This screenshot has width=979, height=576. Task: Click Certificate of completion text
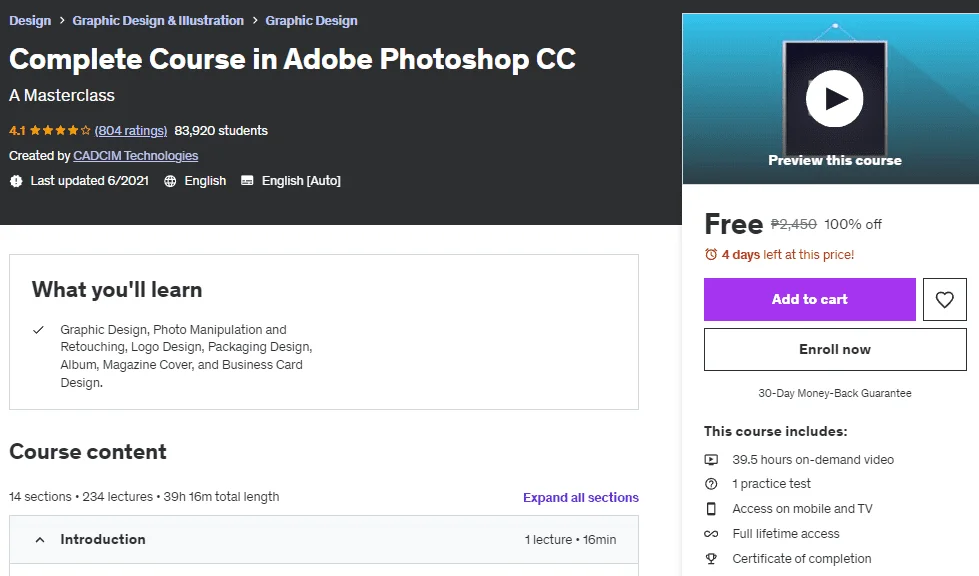802,559
